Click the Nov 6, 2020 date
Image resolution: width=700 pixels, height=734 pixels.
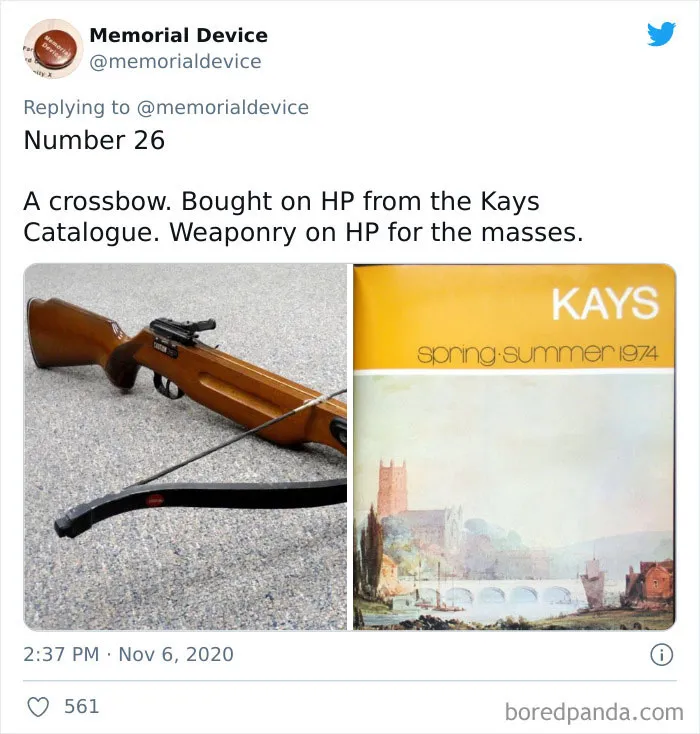(x=176, y=654)
